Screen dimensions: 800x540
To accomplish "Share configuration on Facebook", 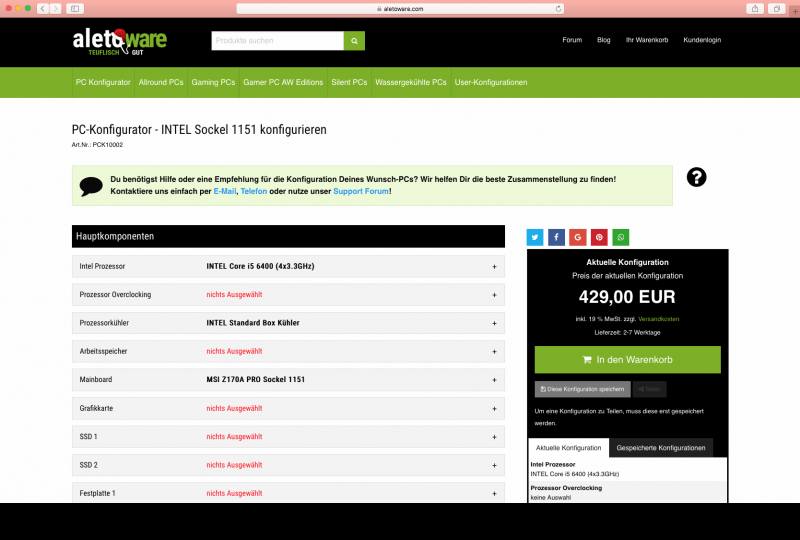I will click(556, 237).
